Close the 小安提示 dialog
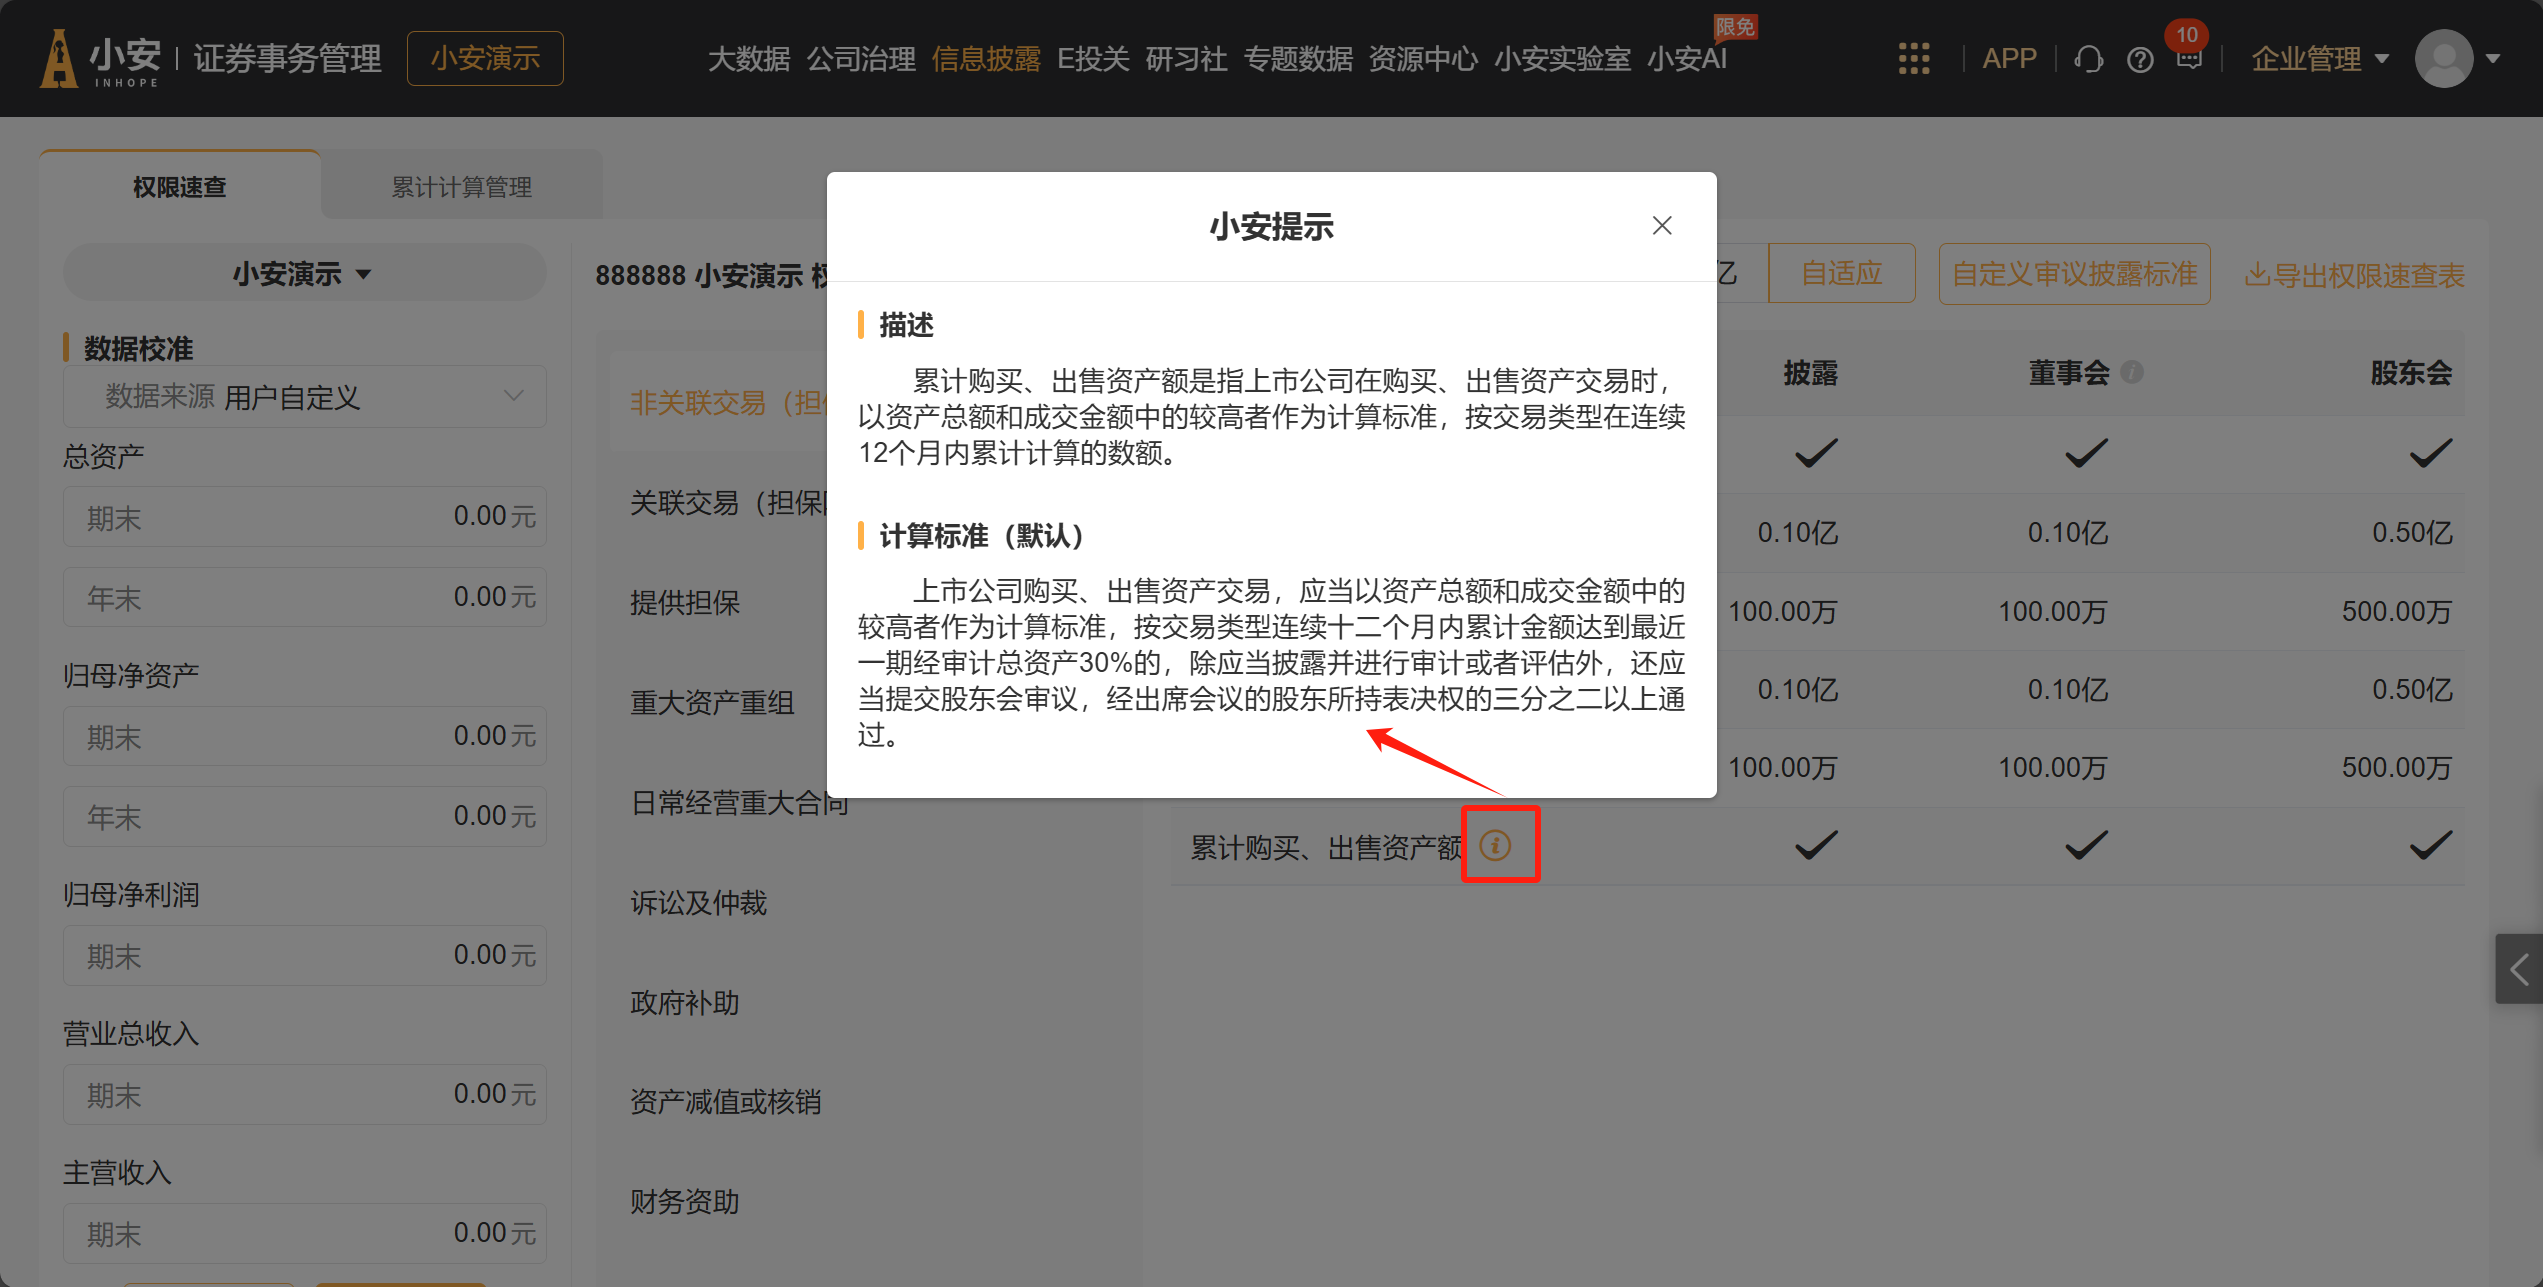The width and height of the screenshot is (2543, 1287). click(x=1661, y=226)
